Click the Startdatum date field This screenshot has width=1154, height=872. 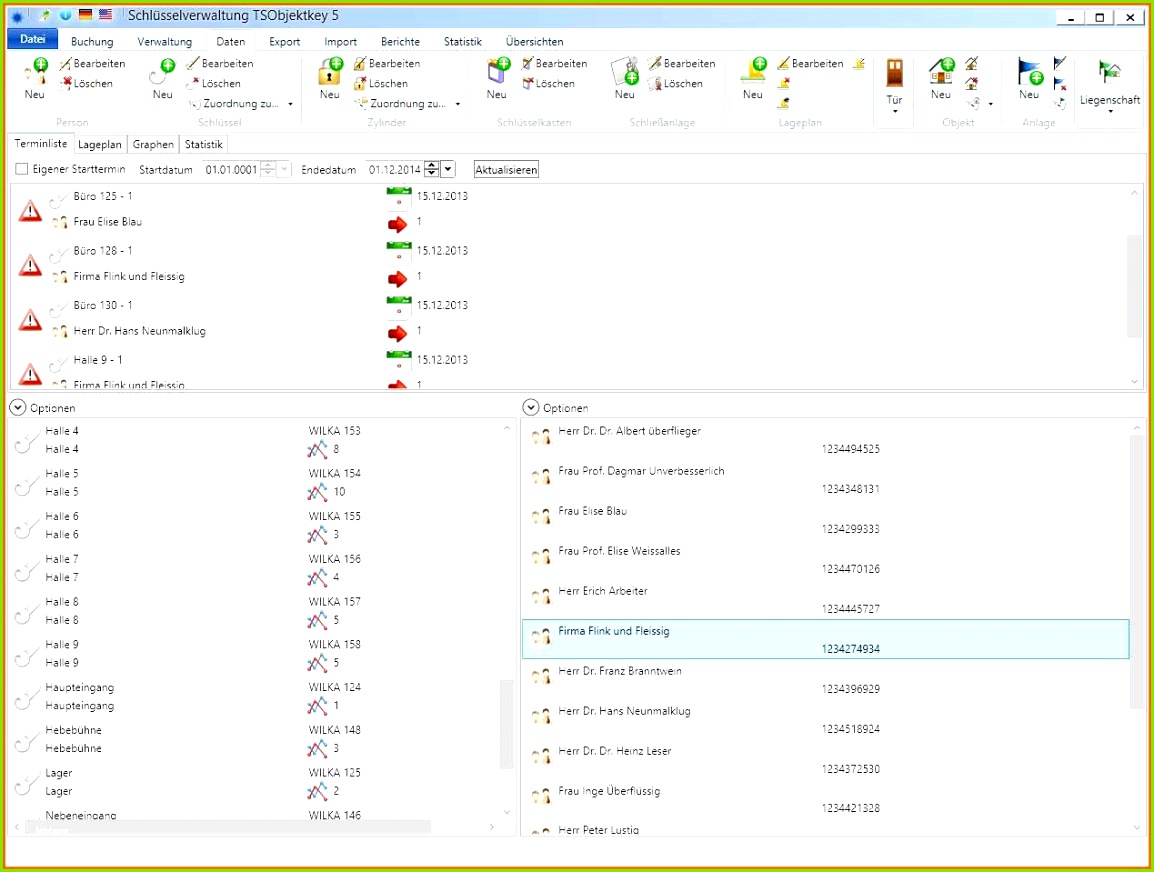pyautogui.click(x=231, y=170)
